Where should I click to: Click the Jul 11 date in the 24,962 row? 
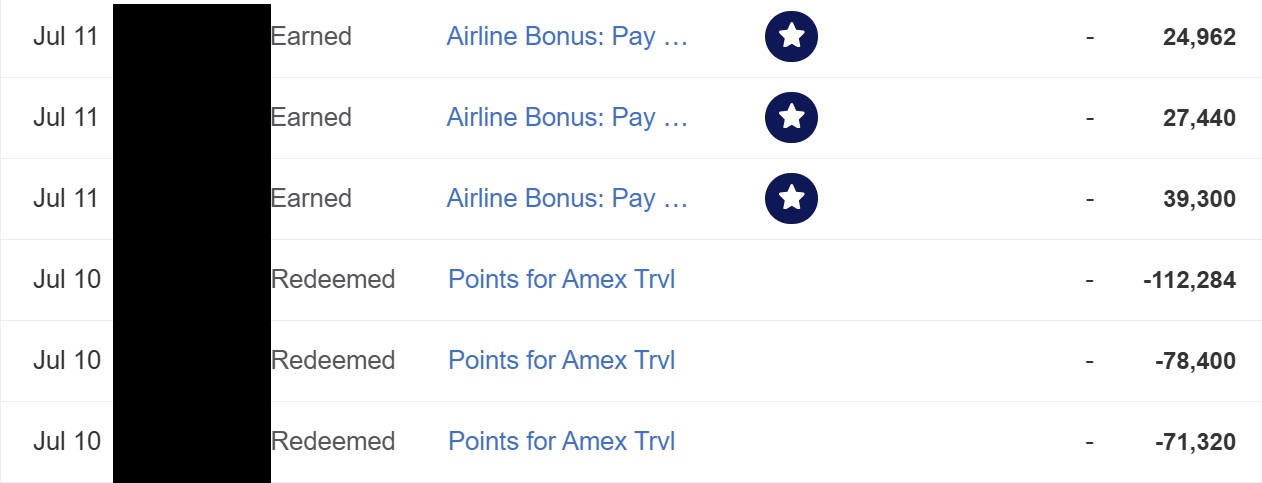point(66,37)
